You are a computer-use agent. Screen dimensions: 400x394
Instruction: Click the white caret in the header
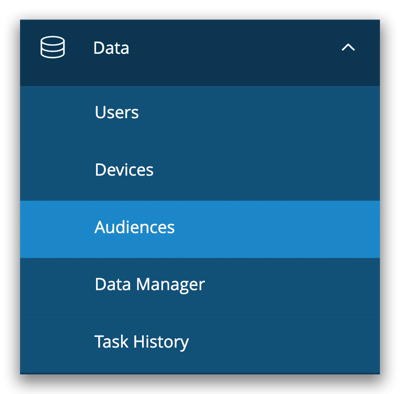point(348,48)
